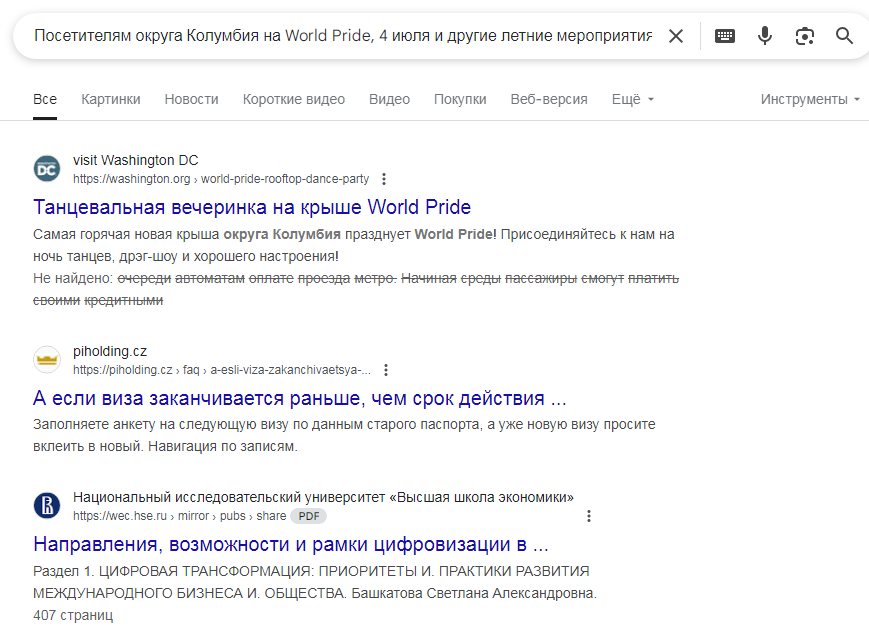Image resolution: width=869 pixels, height=639 pixels.
Task: Click the piholding.cz faq URL breadcrumb
Action: (x=222, y=370)
